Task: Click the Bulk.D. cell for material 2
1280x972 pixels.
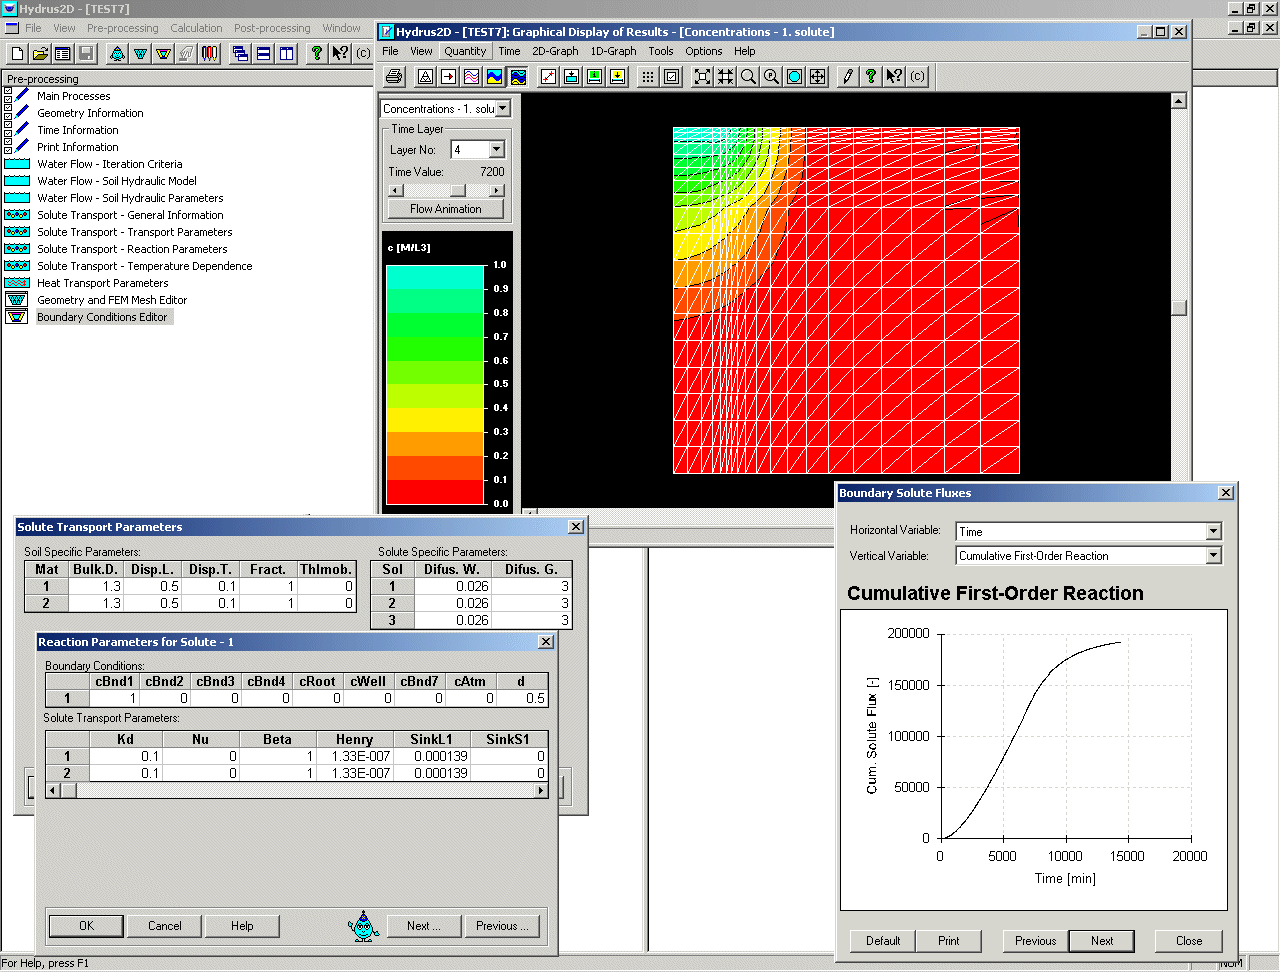Action: [x=95, y=604]
